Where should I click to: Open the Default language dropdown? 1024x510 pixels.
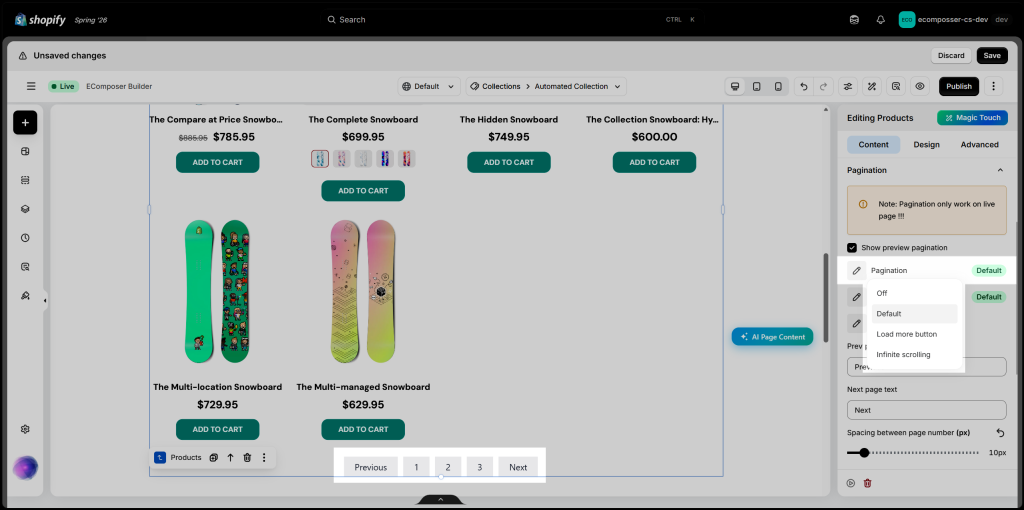(429, 86)
